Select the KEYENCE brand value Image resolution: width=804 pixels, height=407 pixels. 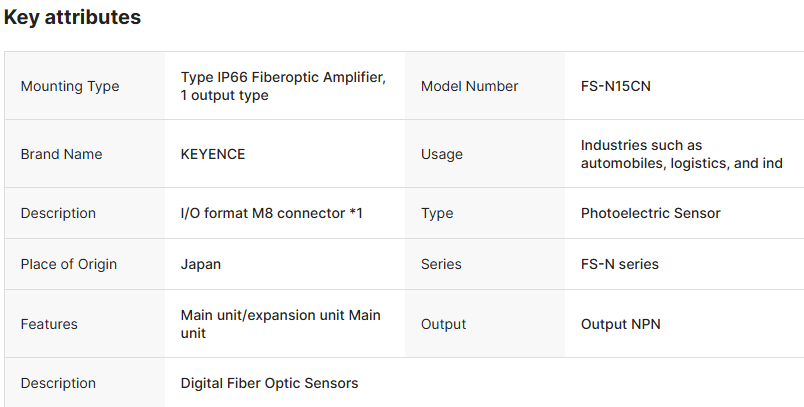213,154
